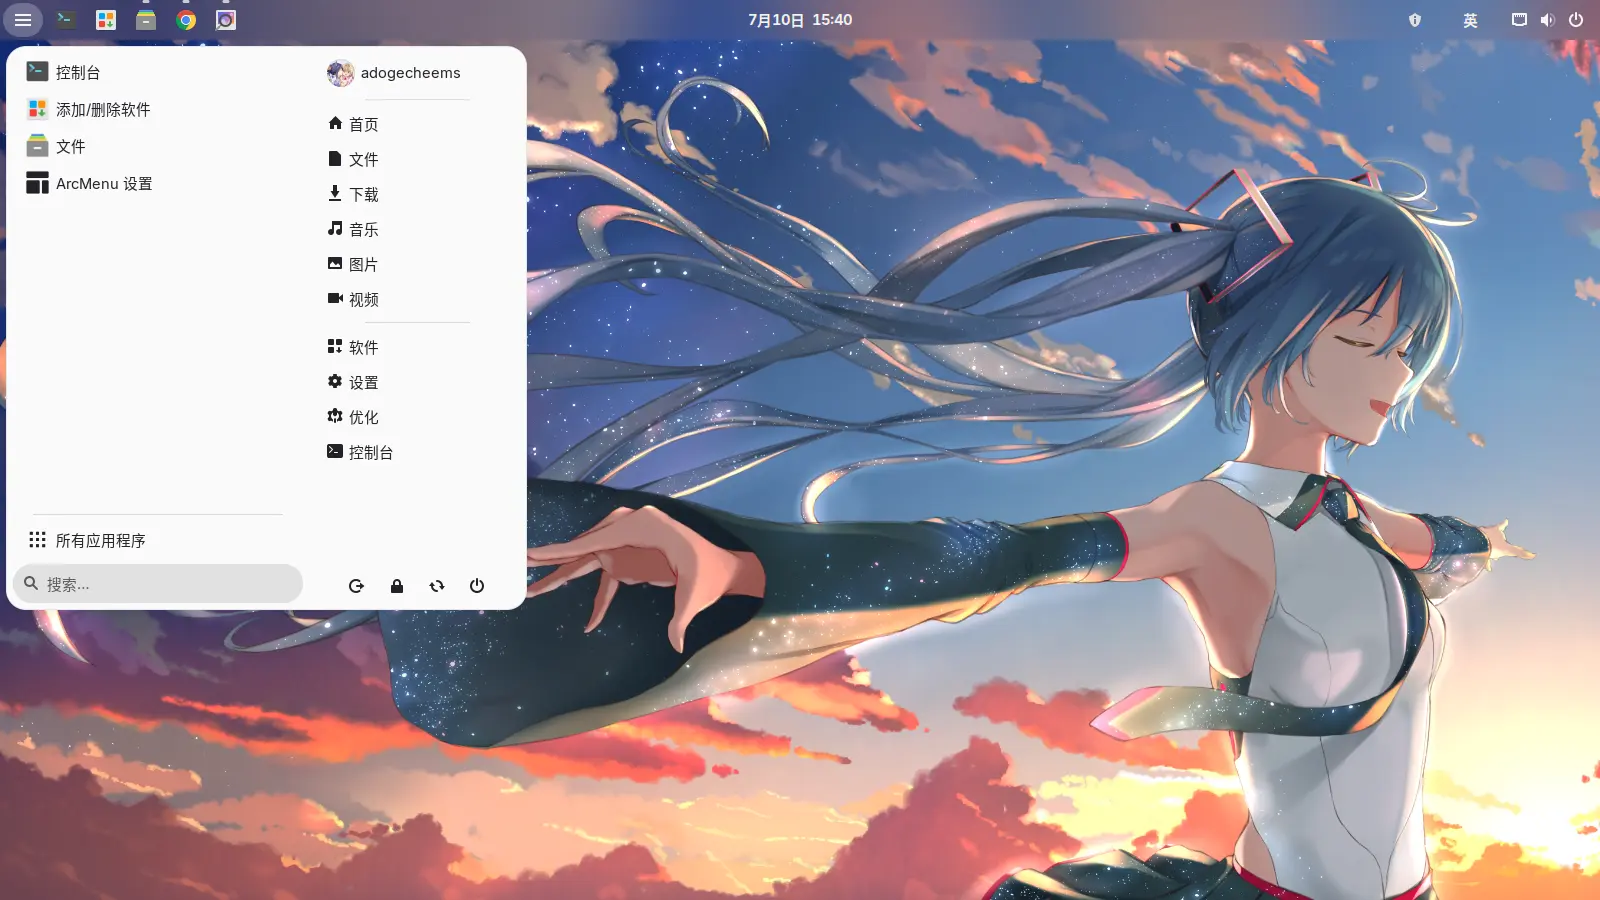1600x900 pixels.
Task: Launch Chrome from top panel
Action: point(186,20)
